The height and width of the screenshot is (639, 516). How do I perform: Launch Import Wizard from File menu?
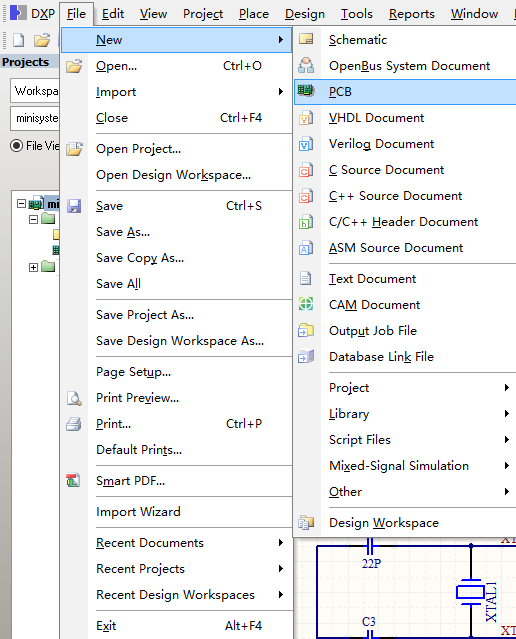pos(176,512)
